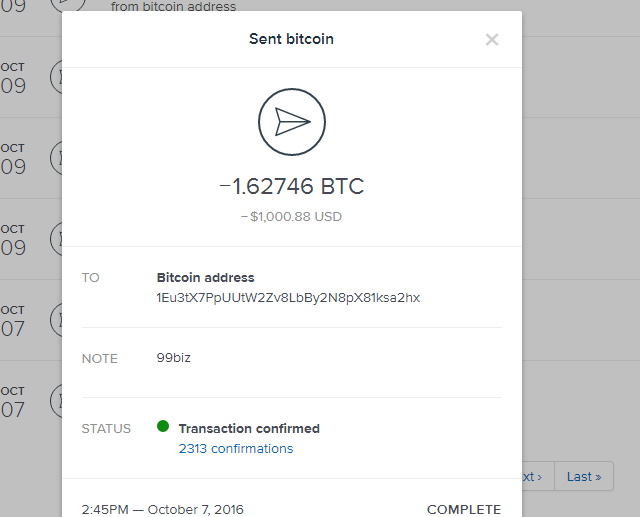This screenshot has height=517, width=640.
Task: Click the COMPLETE status label
Action: click(x=463, y=509)
